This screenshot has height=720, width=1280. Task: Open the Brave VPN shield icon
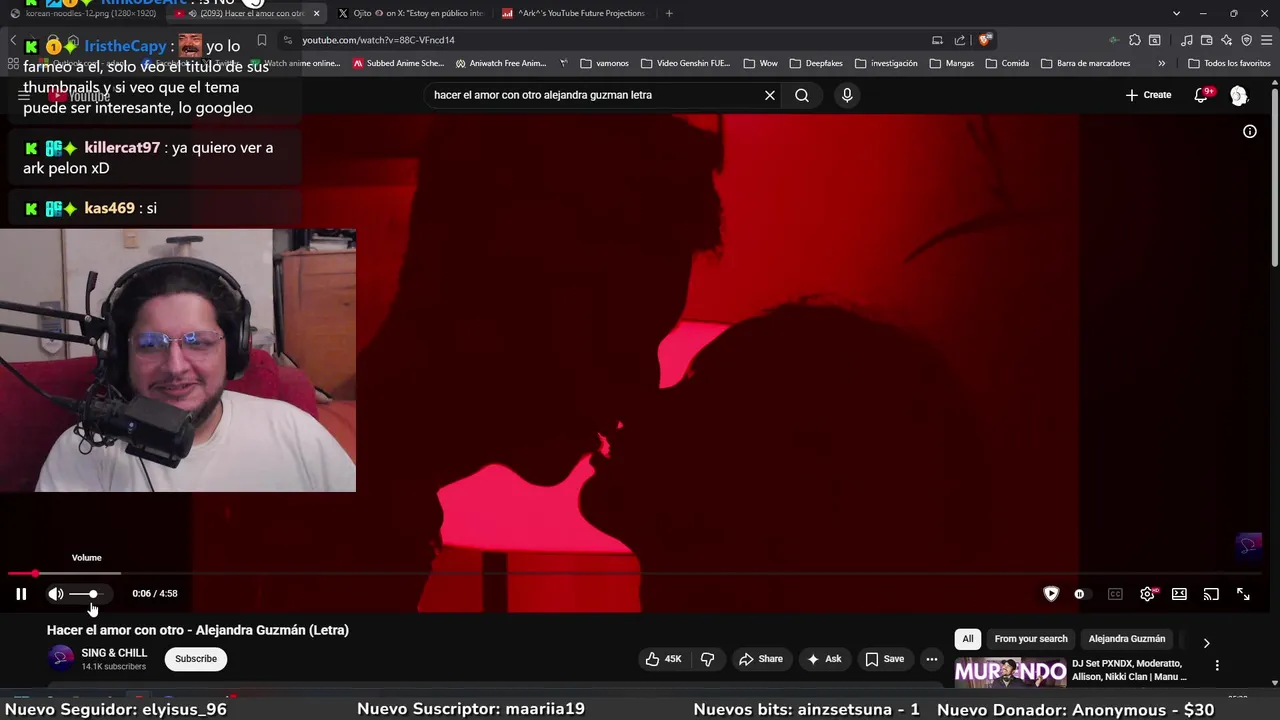pyautogui.click(x=1247, y=40)
